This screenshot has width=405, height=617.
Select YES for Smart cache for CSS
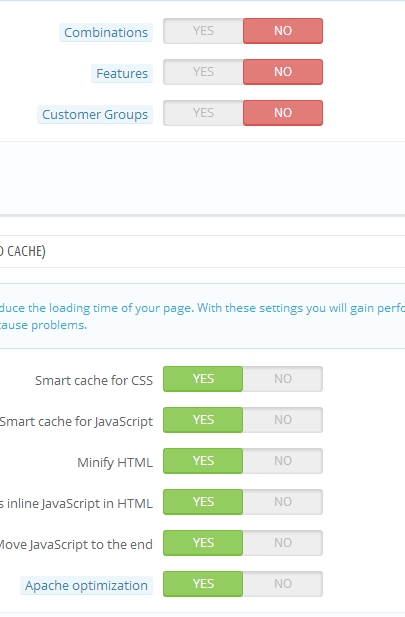(x=203, y=379)
